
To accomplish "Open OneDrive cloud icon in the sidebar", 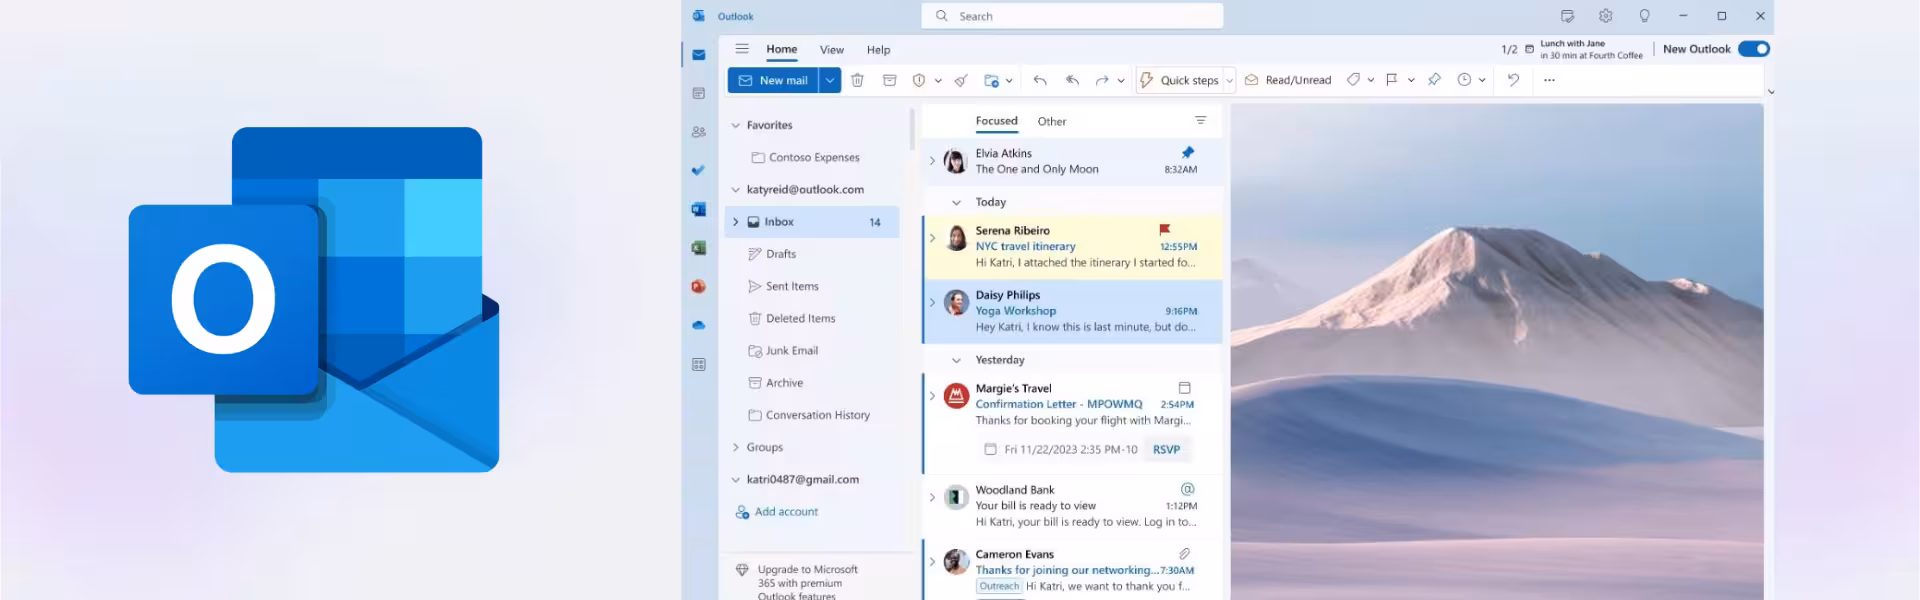I will 698,325.
